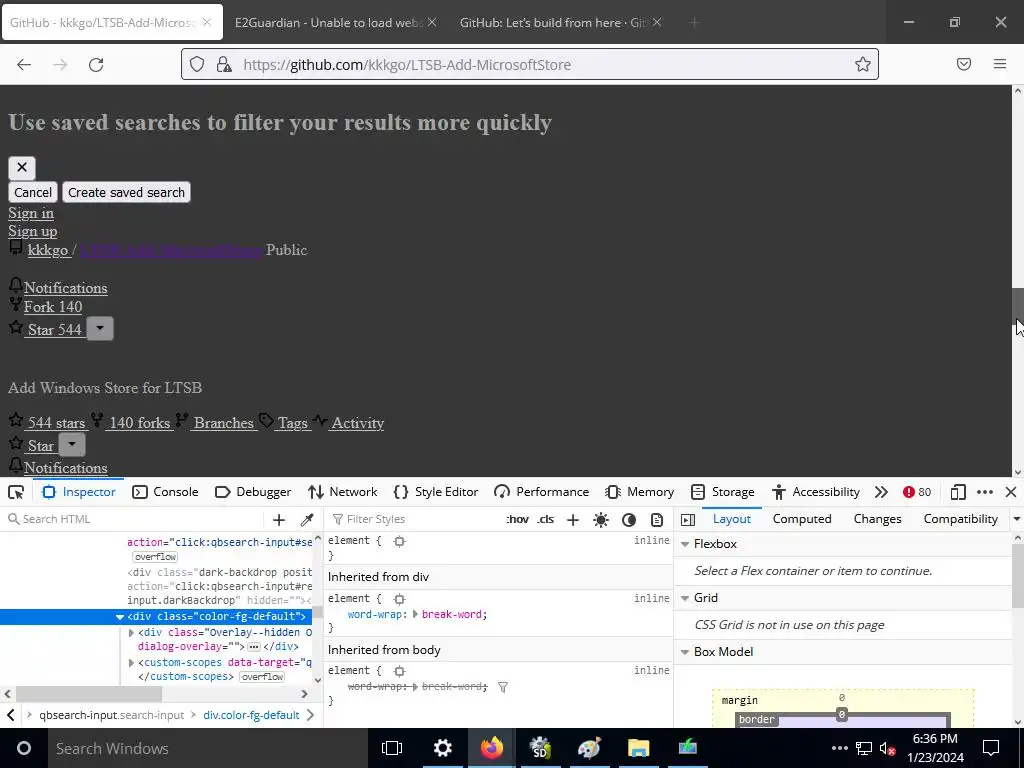Open Firefox application menu
Image resolution: width=1024 pixels, height=768 pixels.
click(x=1000, y=64)
